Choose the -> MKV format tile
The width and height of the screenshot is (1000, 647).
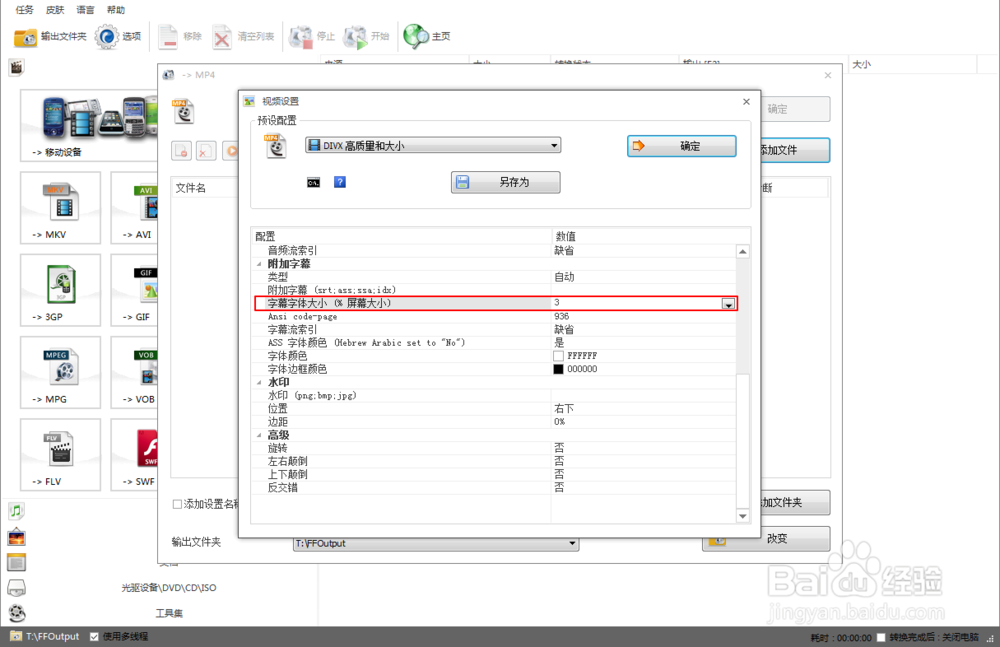click(60, 208)
